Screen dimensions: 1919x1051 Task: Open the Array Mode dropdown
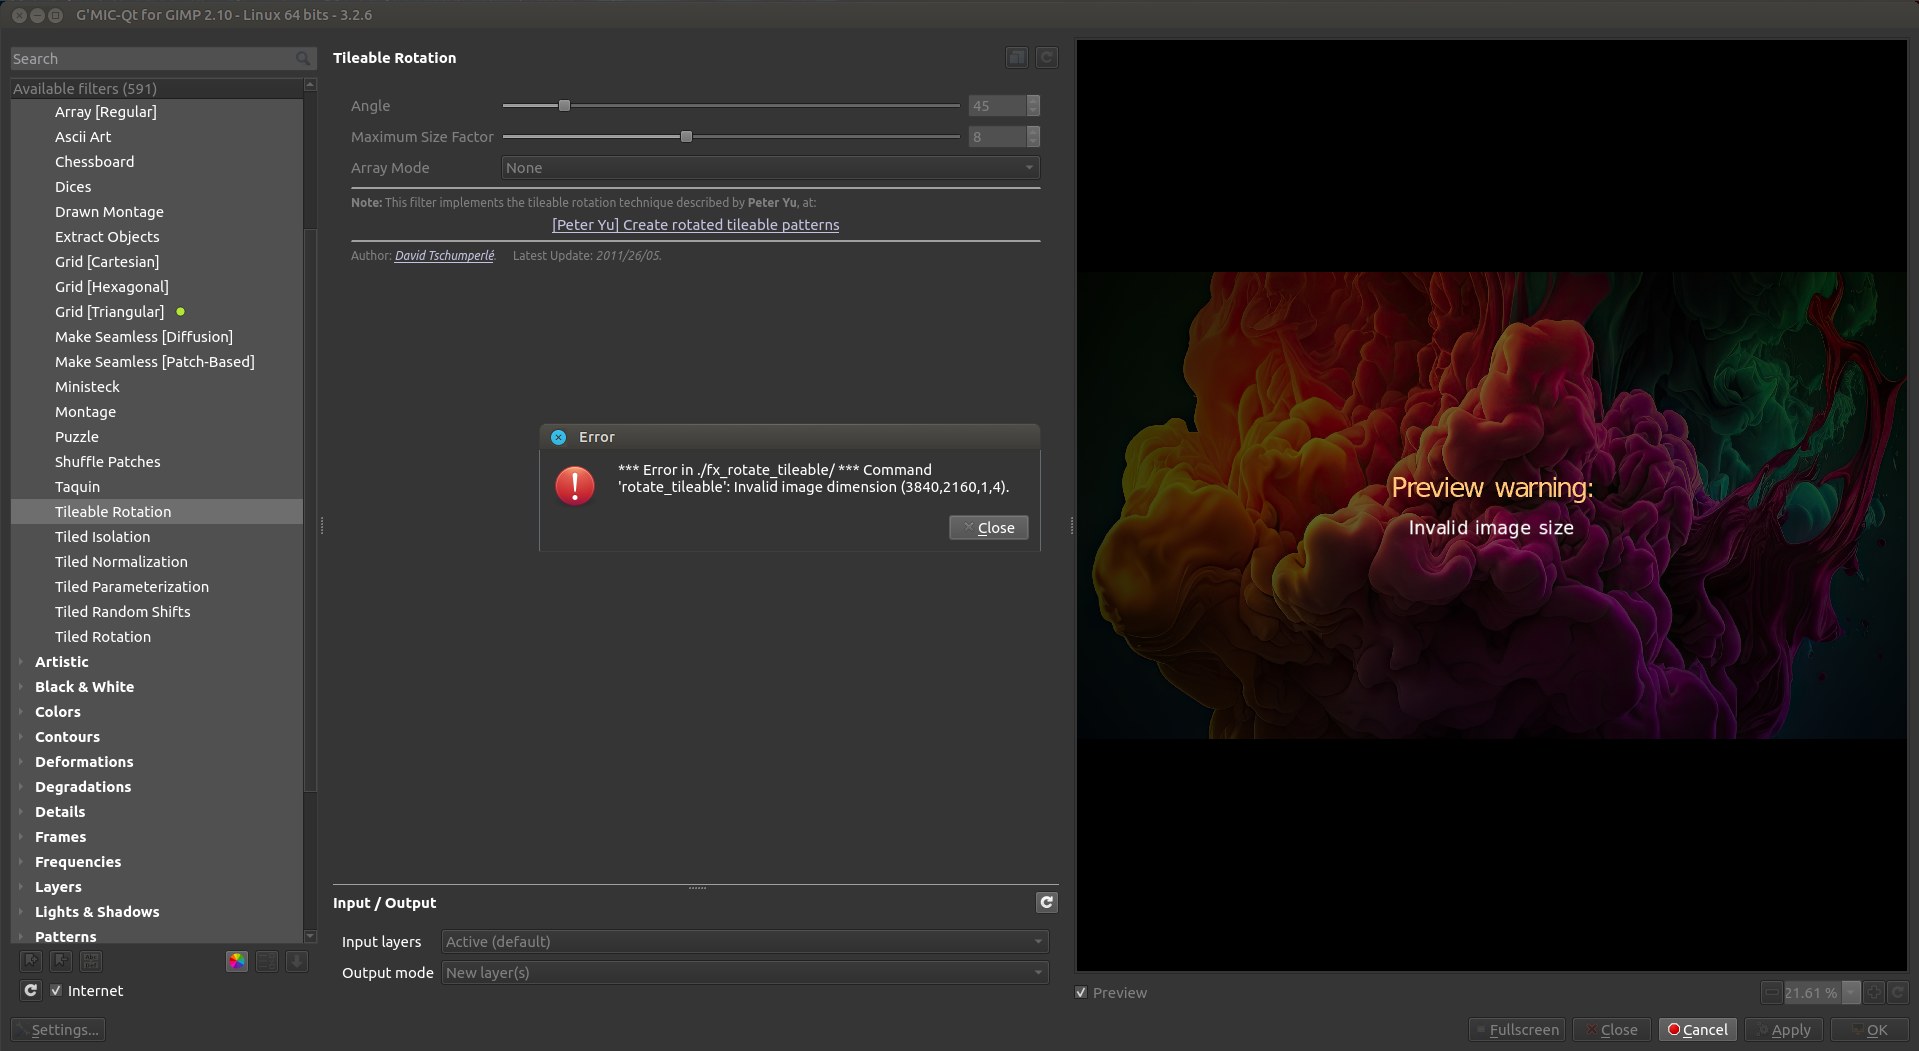coord(769,168)
